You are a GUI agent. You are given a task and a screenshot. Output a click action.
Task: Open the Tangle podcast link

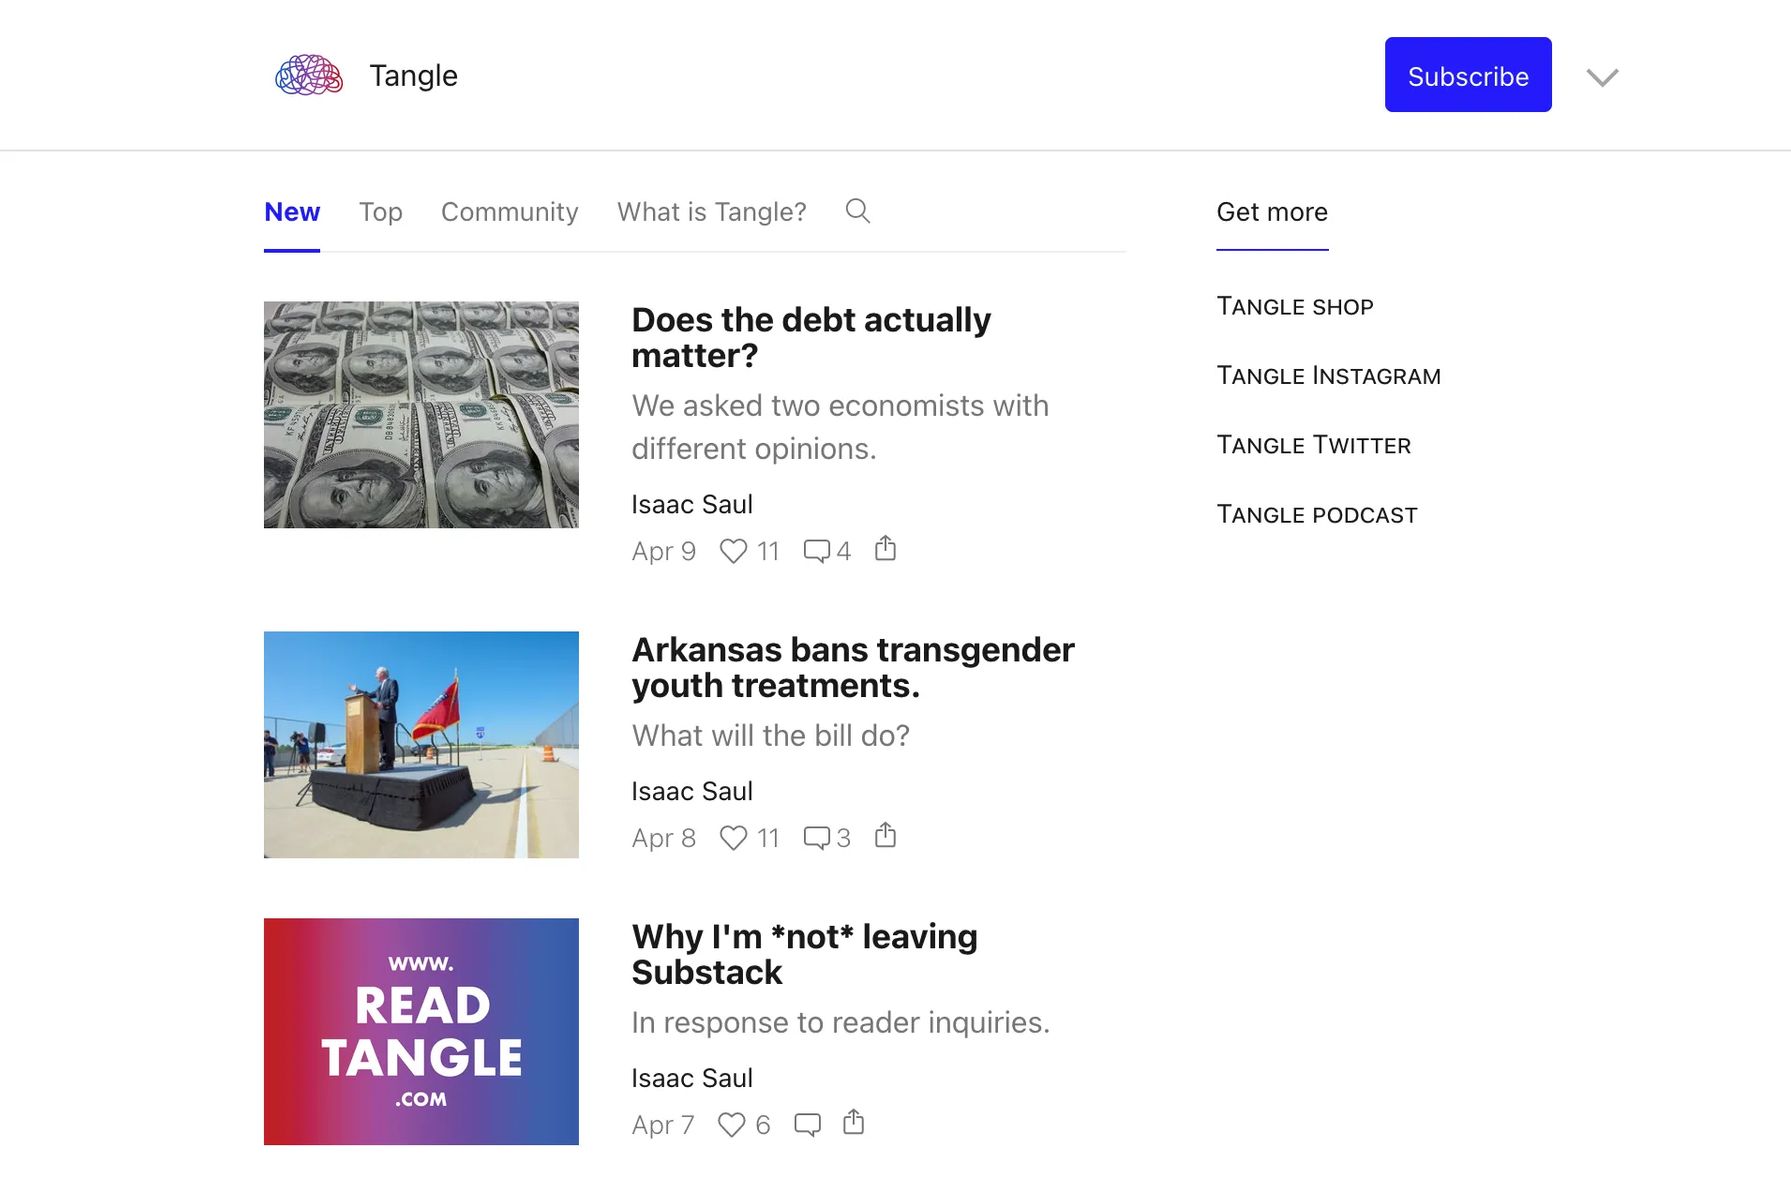coord(1316,513)
